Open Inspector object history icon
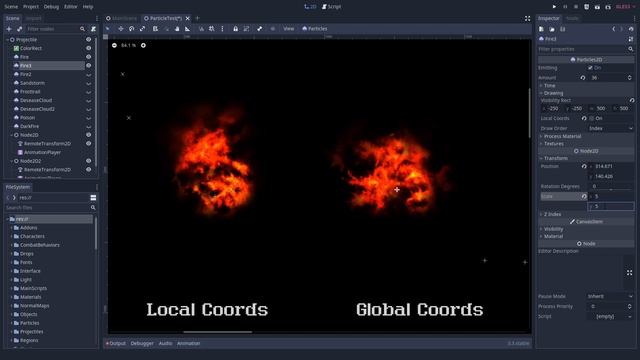Screen dimensions: 640x360 point(631,29)
